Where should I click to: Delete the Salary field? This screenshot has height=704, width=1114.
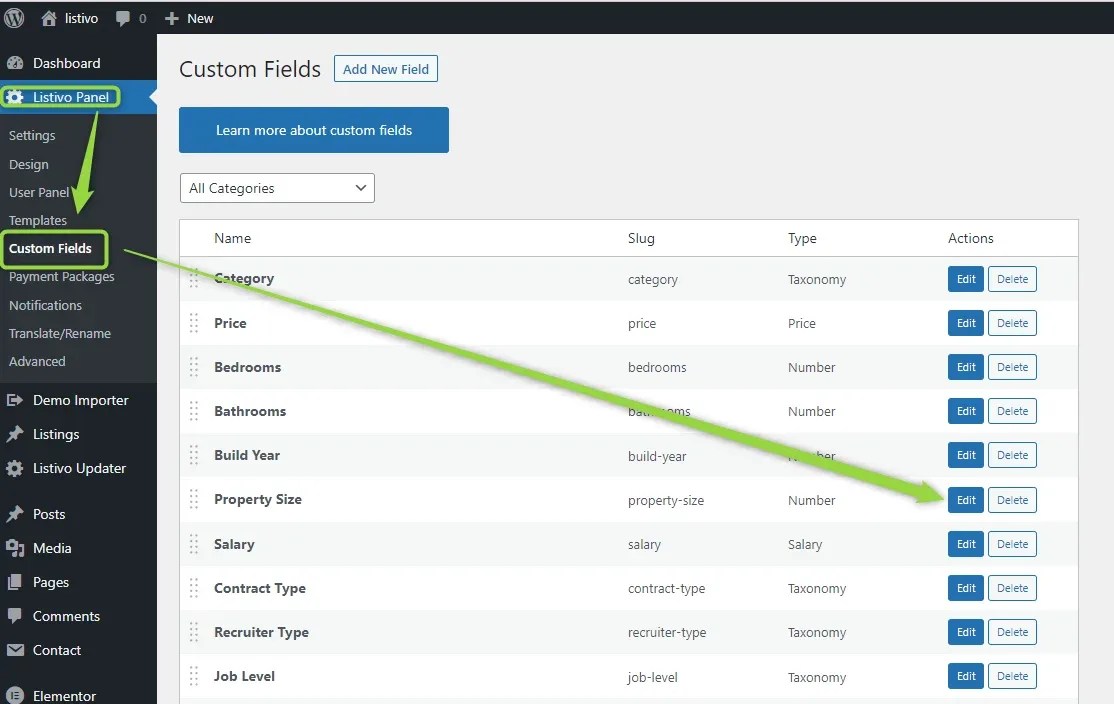[1012, 544]
